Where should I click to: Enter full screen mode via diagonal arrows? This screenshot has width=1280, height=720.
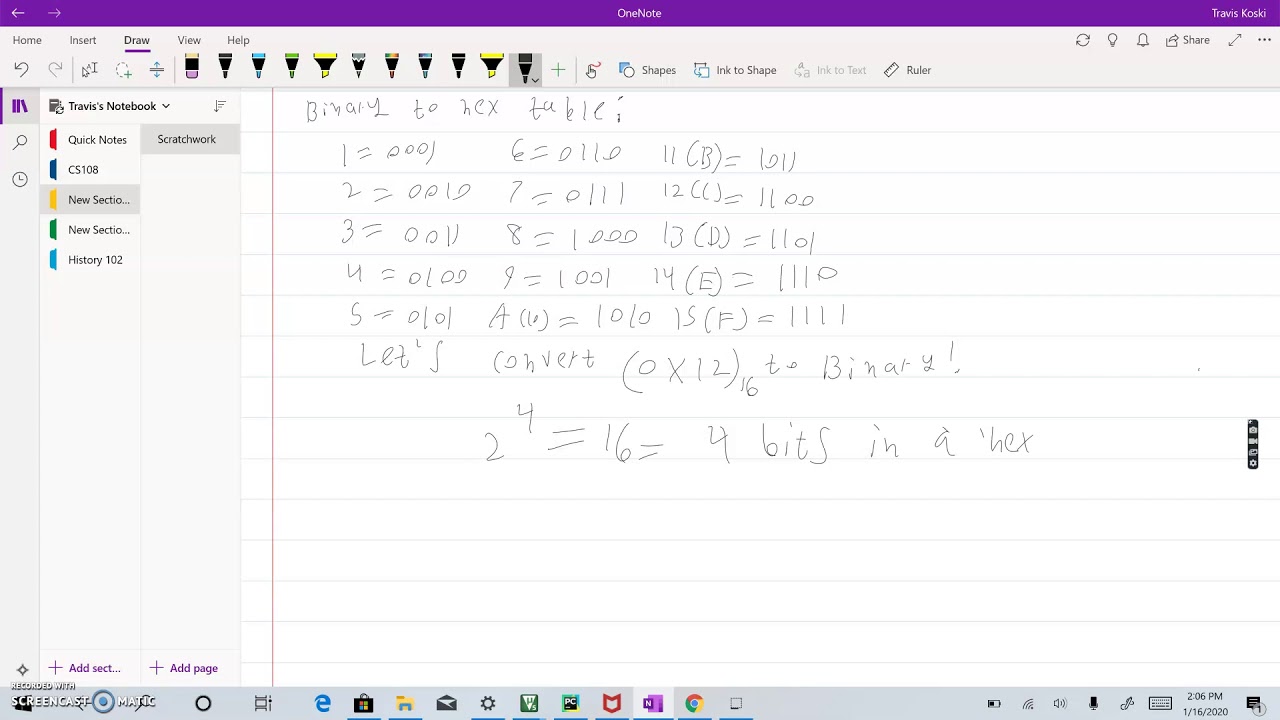click(x=1235, y=40)
